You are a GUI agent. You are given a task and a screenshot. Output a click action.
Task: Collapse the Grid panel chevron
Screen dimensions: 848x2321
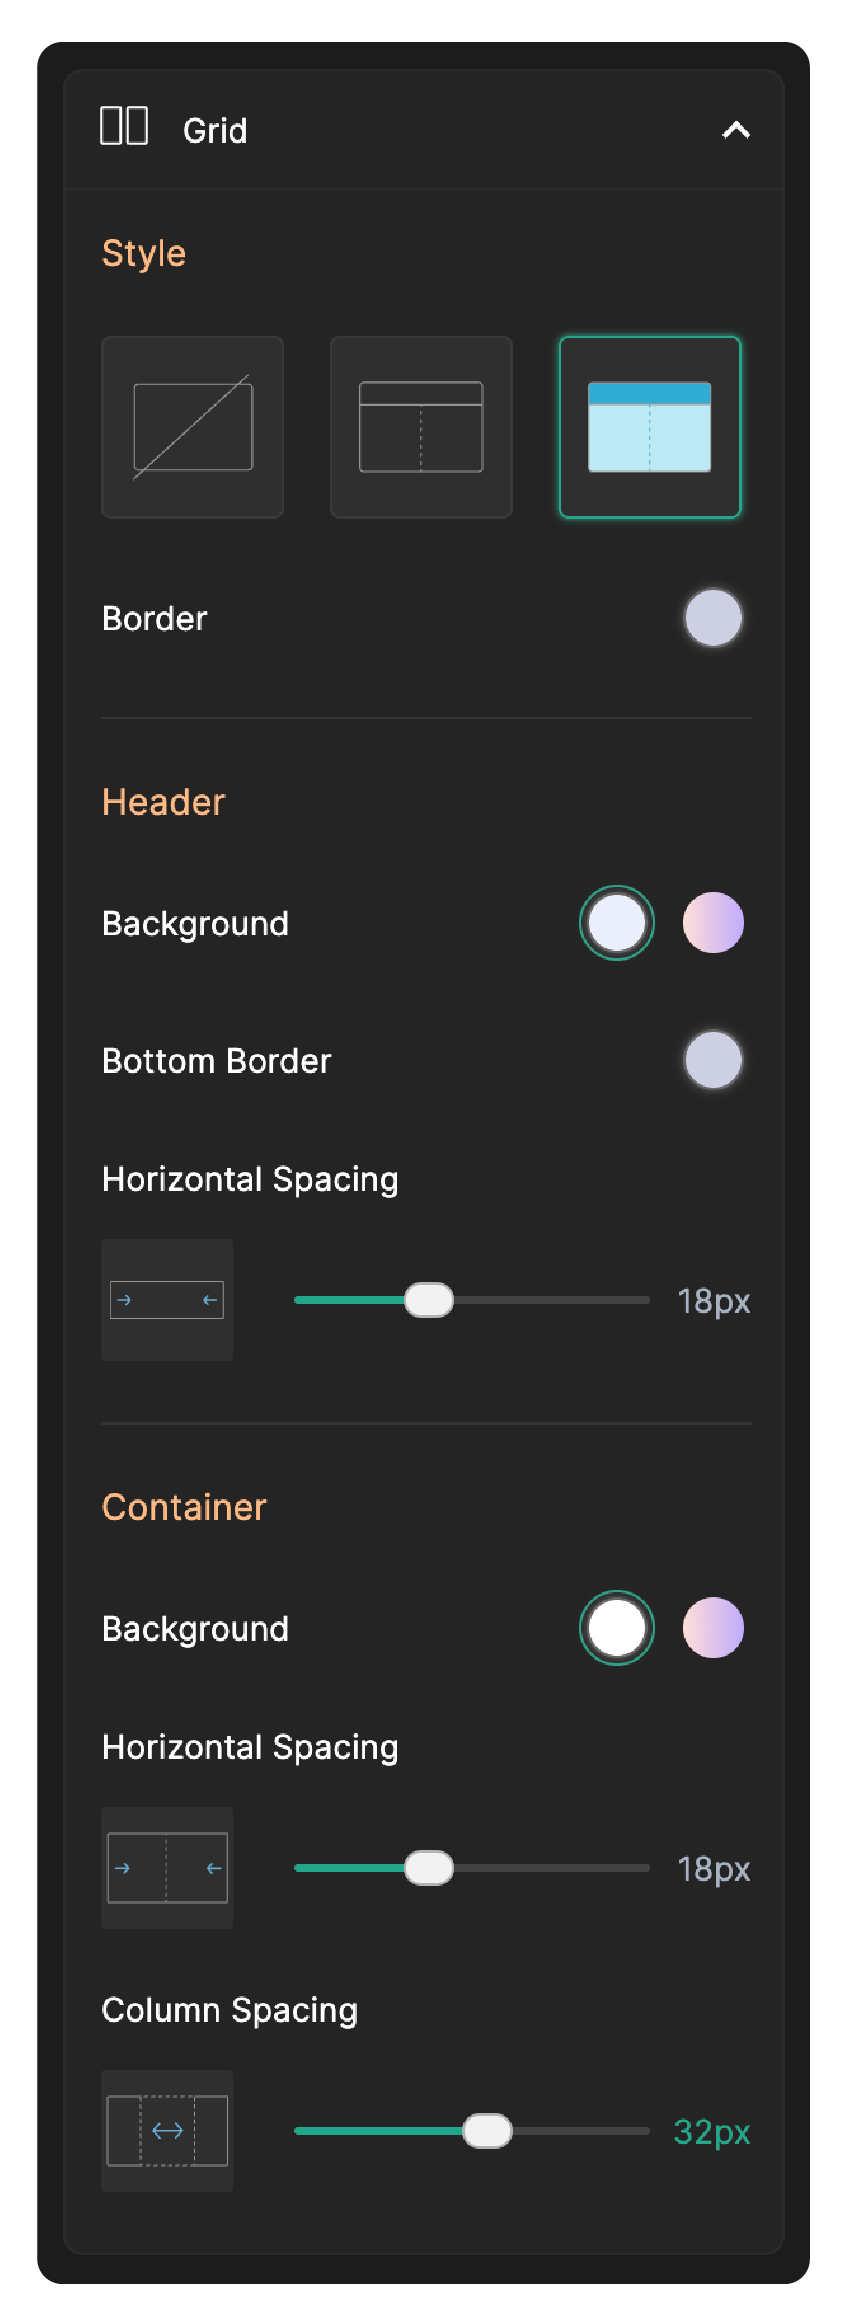pyautogui.click(x=736, y=130)
